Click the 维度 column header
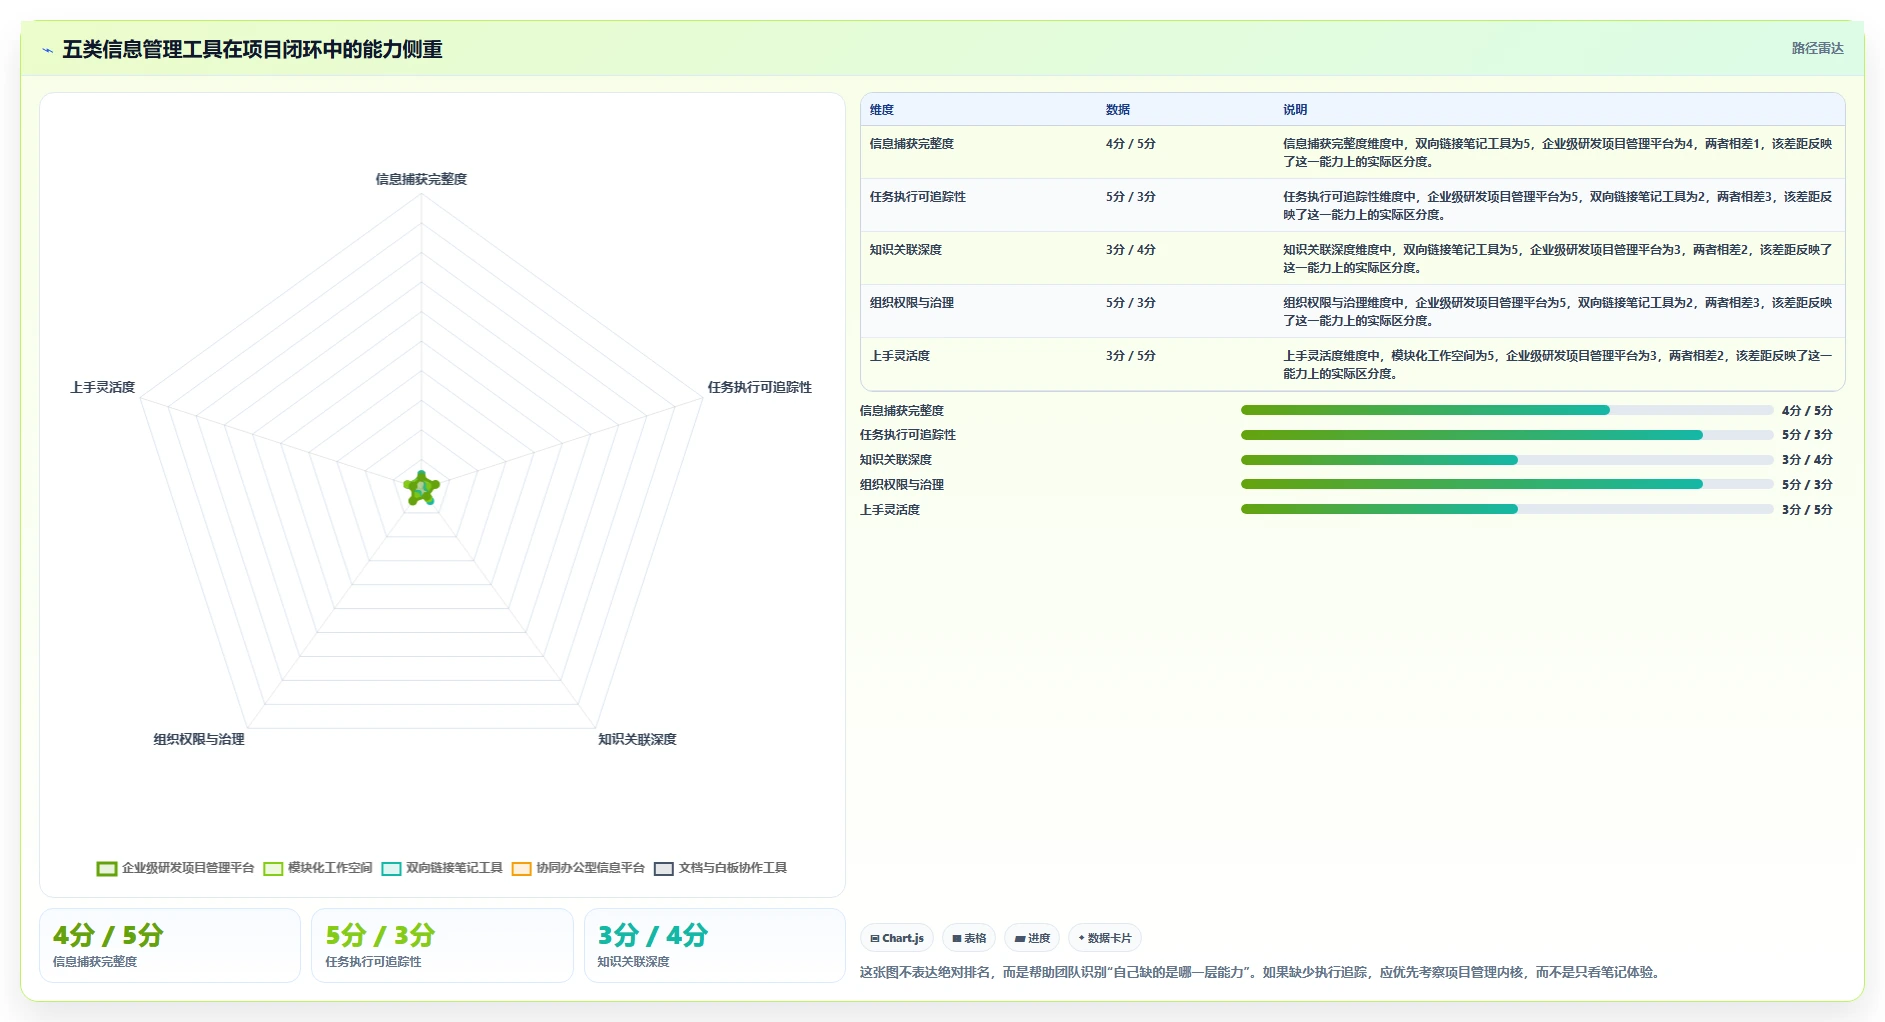Viewport: 1885px width, 1022px height. pos(882,110)
